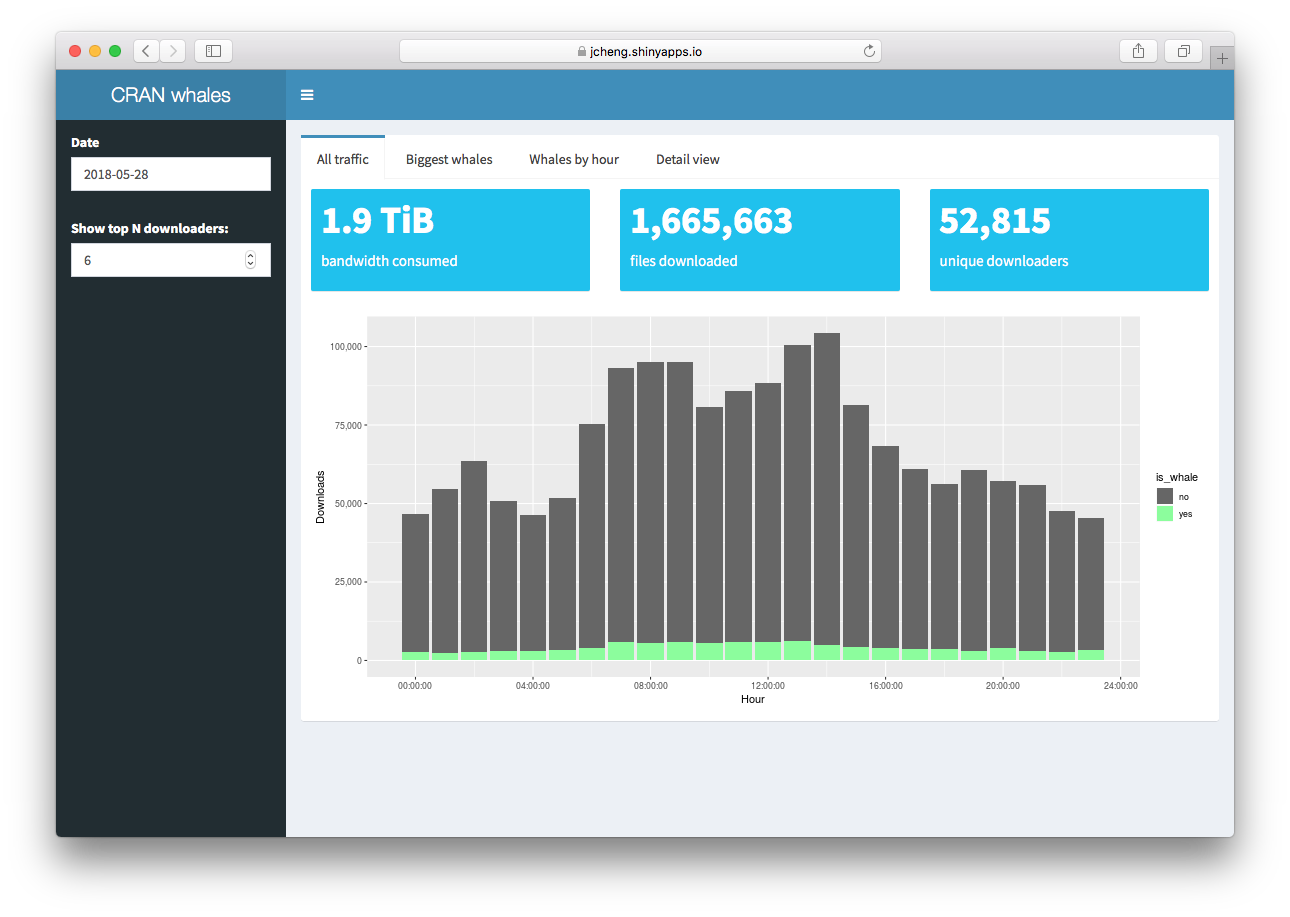Open the sidebar collapse hamburger menu

pos(307,95)
